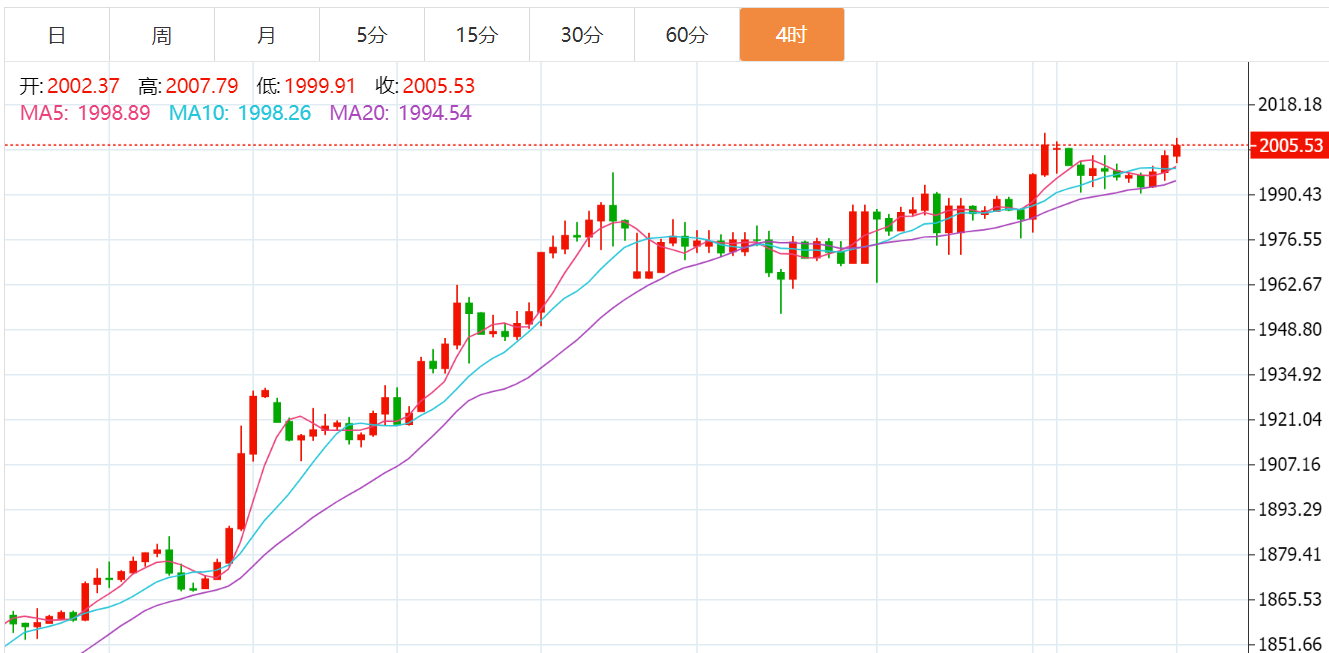The height and width of the screenshot is (653, 1329).
Task: Click the MA5: 1998.89 indicator label
Action: [85, 113]
